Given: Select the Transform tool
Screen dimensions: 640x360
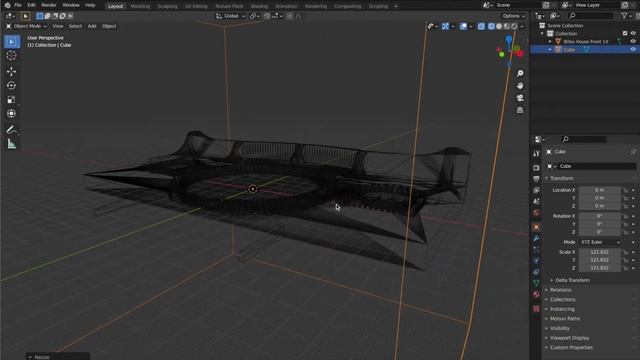Looking at the screenshot, I should click(x=11, y=113).
